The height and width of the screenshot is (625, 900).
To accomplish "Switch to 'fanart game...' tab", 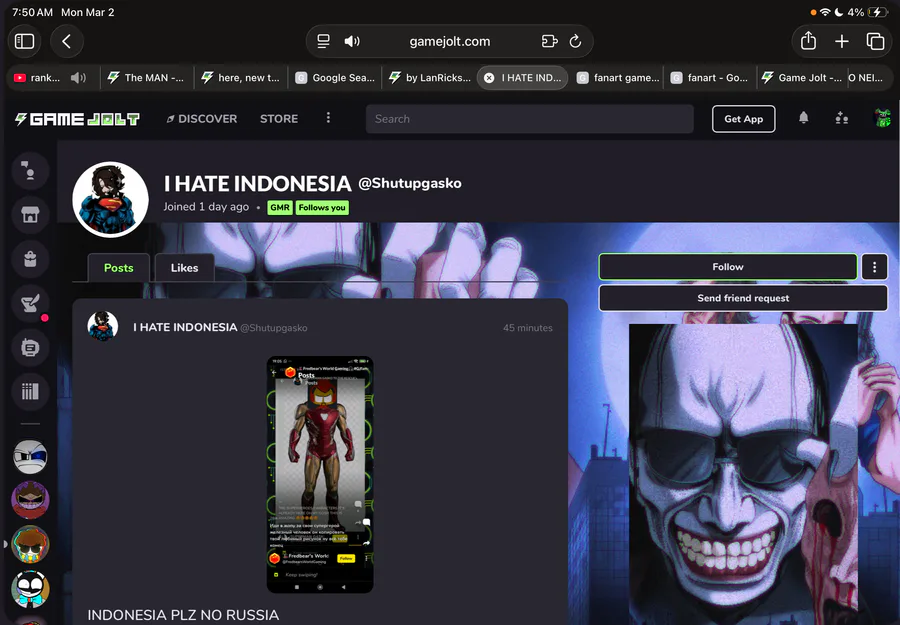I will [618, 77].
